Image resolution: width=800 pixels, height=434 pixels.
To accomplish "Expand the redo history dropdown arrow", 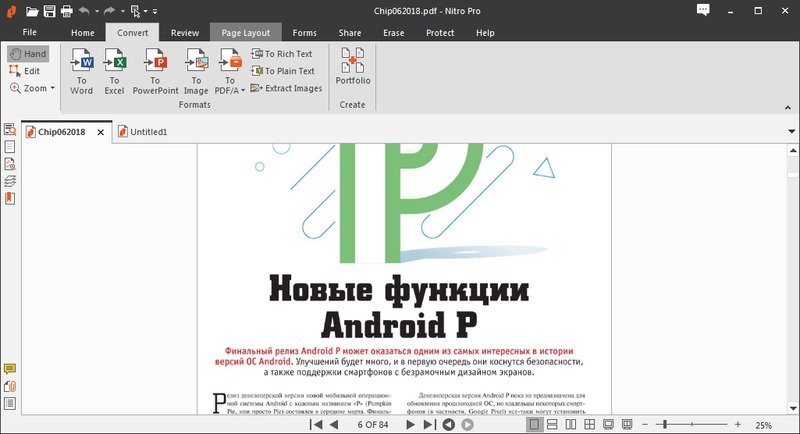I will [x=122, y=11].
